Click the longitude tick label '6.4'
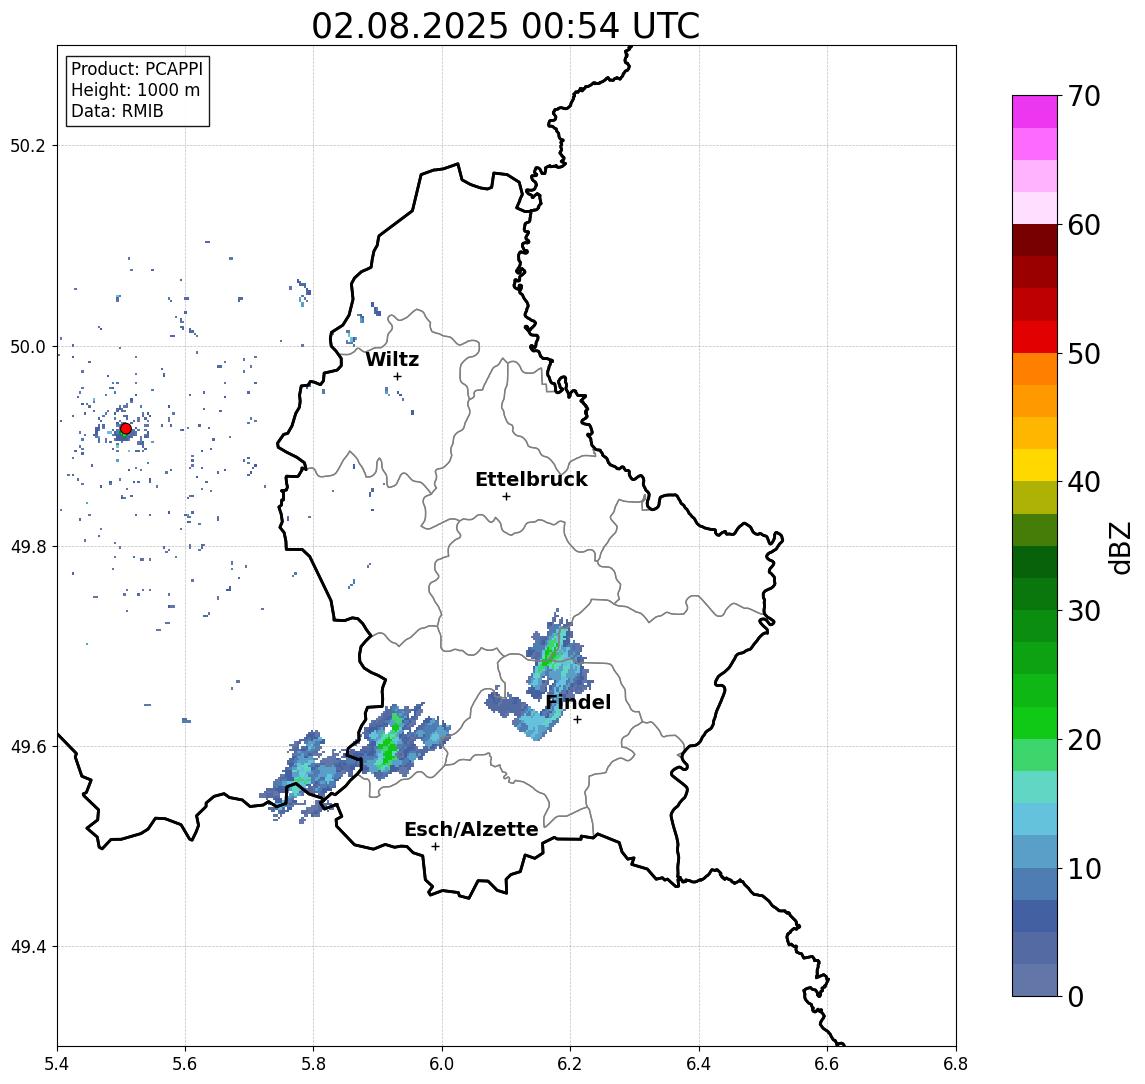The width and height of the screenshot is (1145, 1084). point(699,1064)
